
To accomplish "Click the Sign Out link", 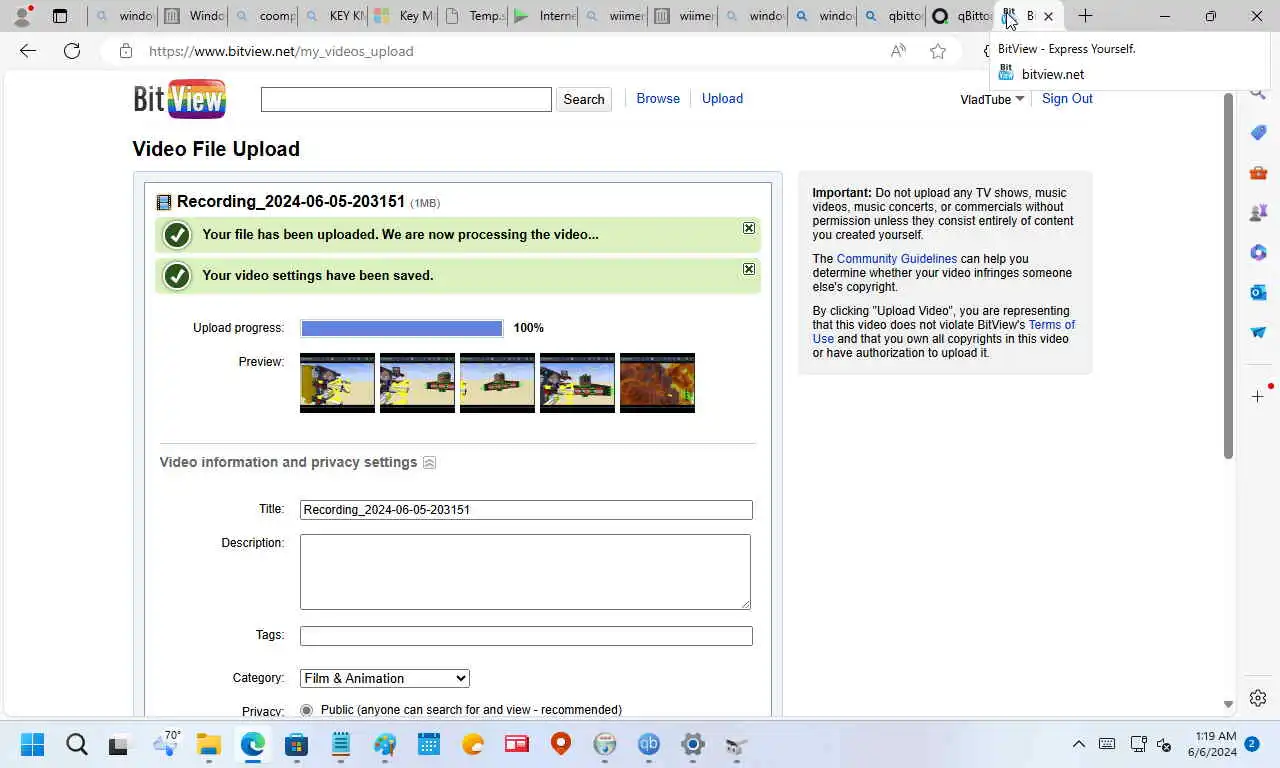I will point(1067,98).
